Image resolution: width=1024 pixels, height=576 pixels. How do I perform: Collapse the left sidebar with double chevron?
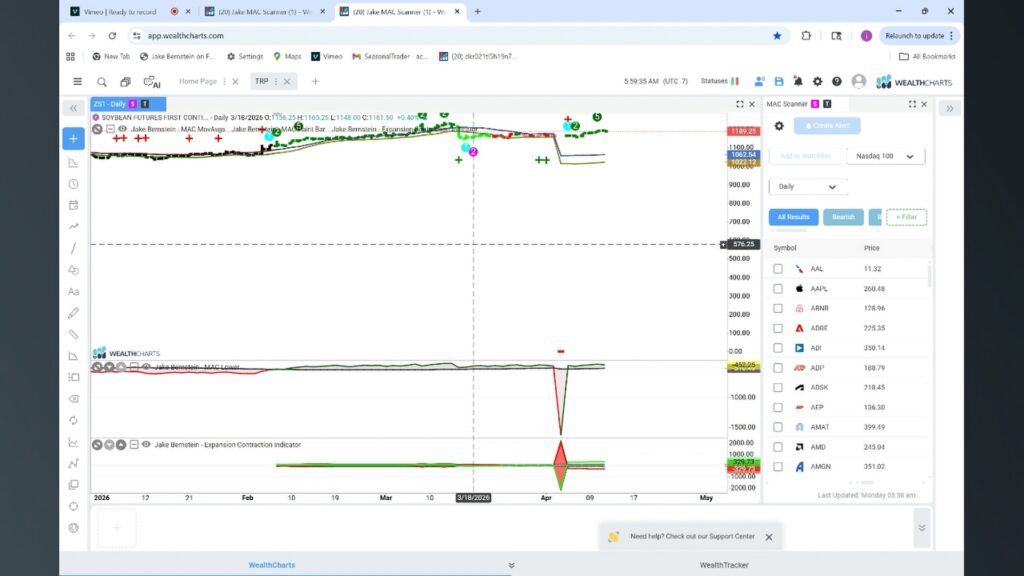point(73,108)
